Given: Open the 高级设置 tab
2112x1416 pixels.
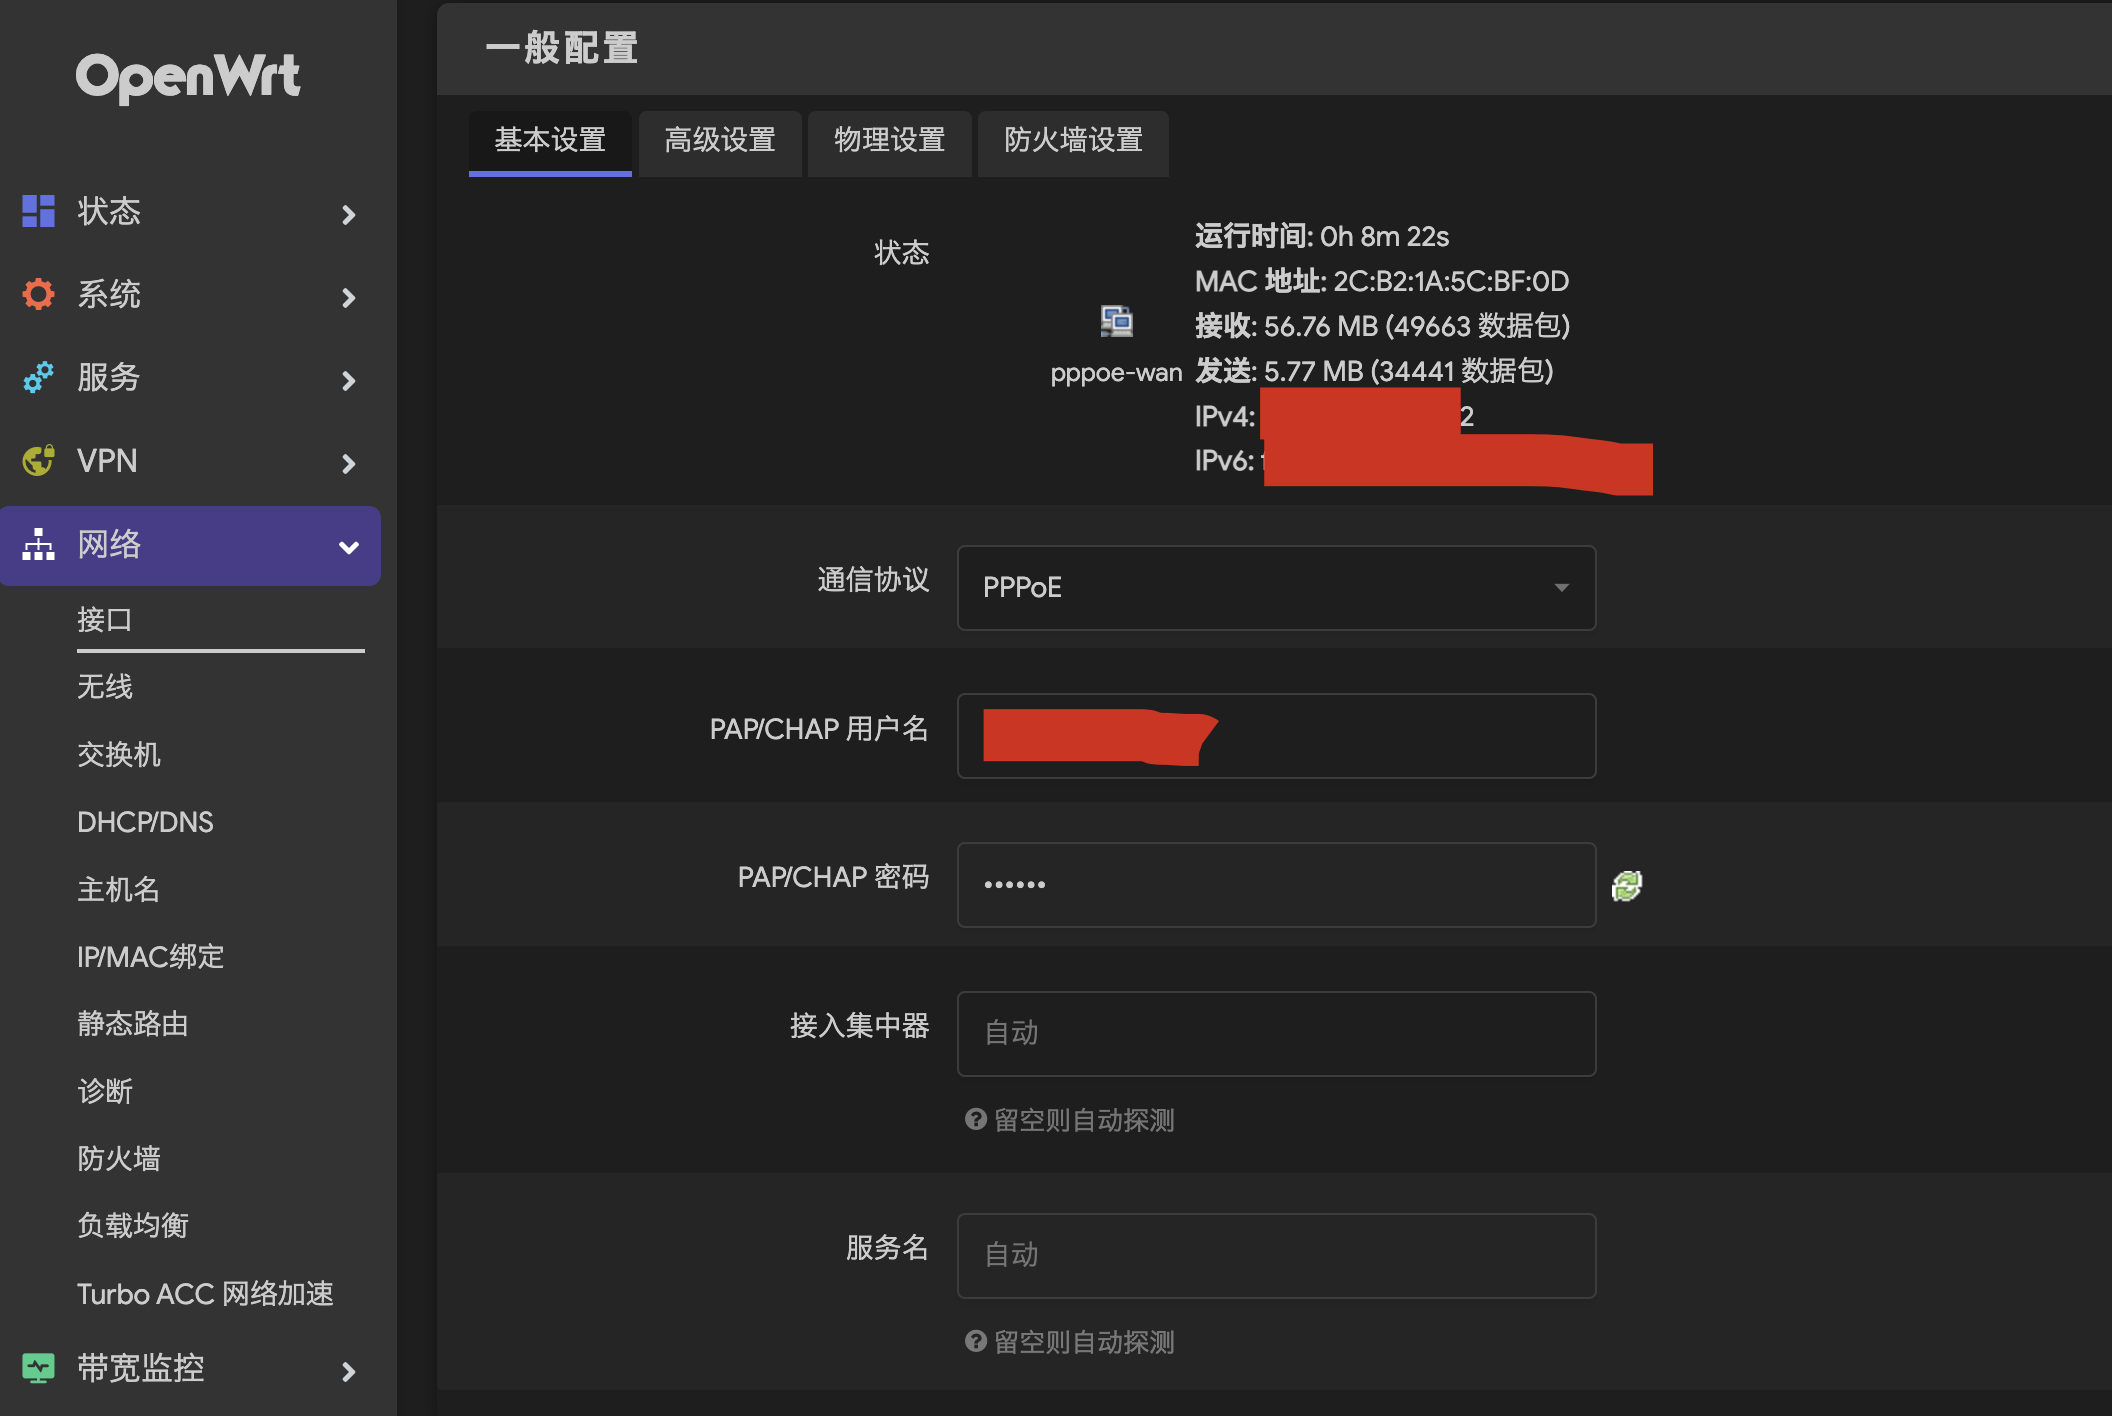Looking at the screenshot, I should coord(719,143).
